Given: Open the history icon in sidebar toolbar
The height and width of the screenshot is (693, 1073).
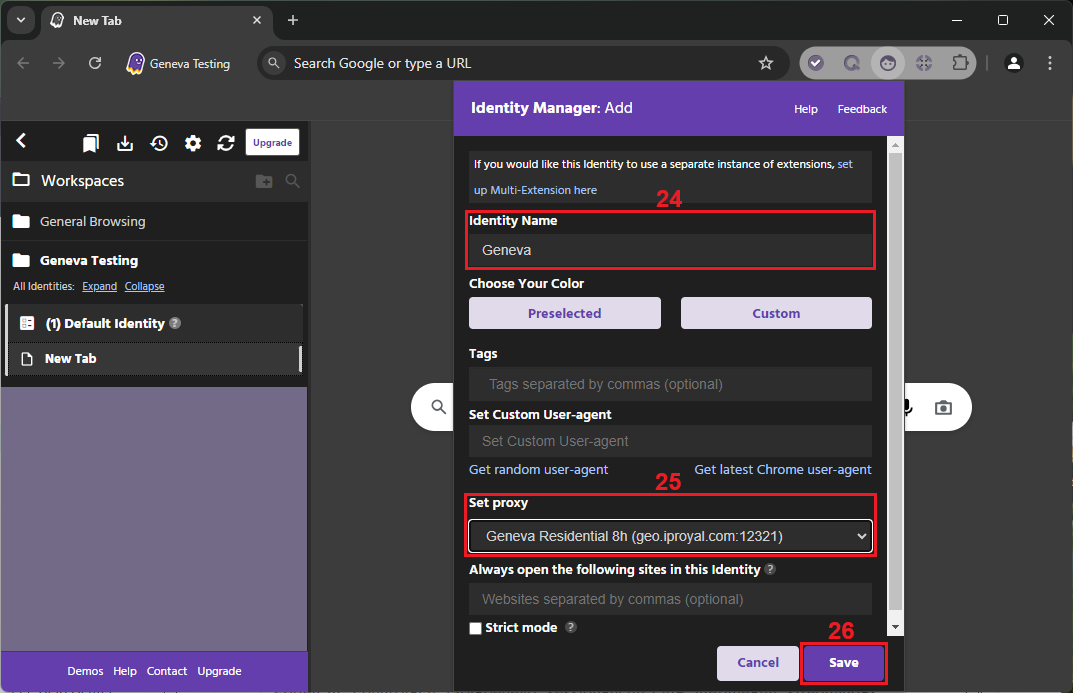Looking at the screenshot, I should pyautogui.click(x=159, y=143).
